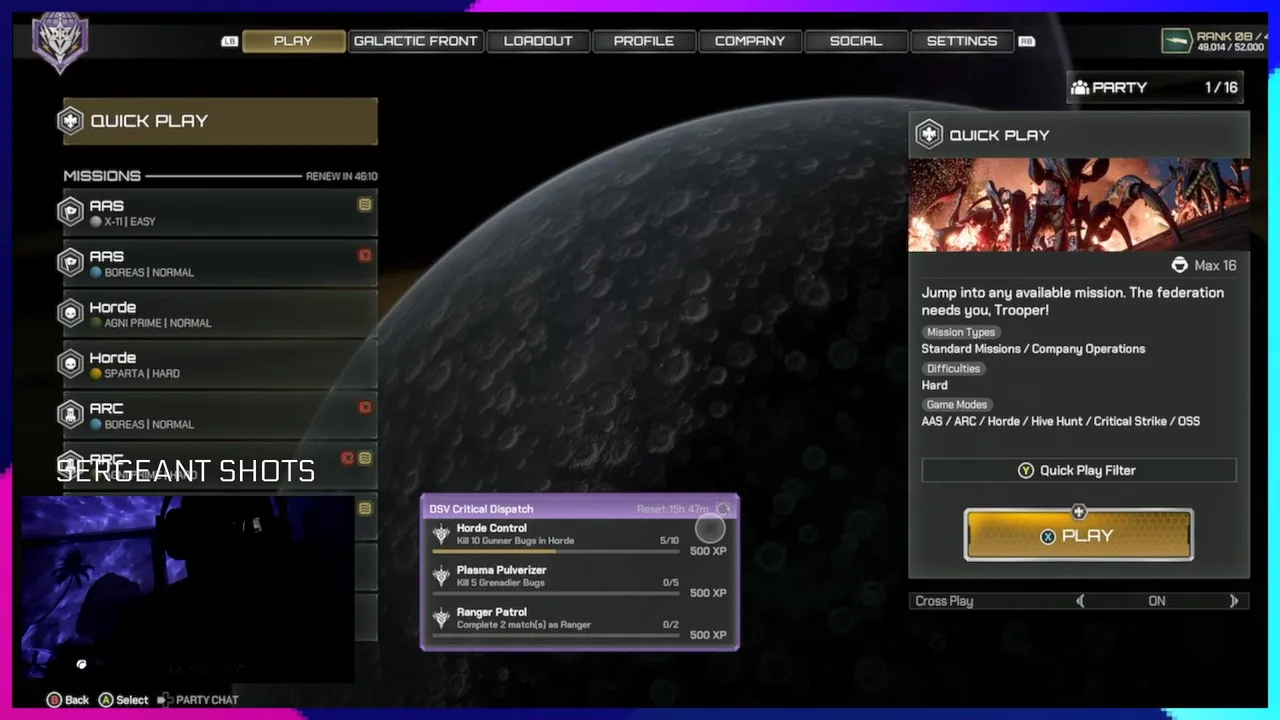This screenshot has width=1280, height=720.
Task: Click the A Select button icon
Action: 105,700
